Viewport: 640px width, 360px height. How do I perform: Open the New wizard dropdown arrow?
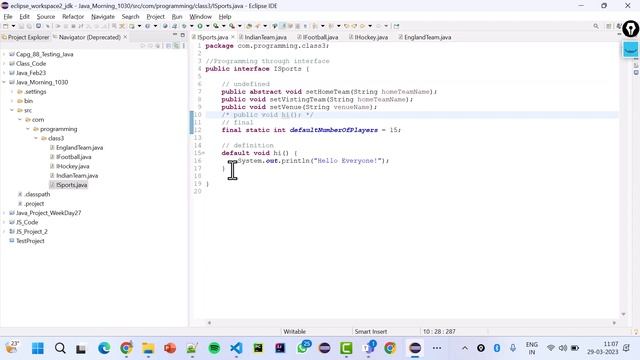point(13,26)
